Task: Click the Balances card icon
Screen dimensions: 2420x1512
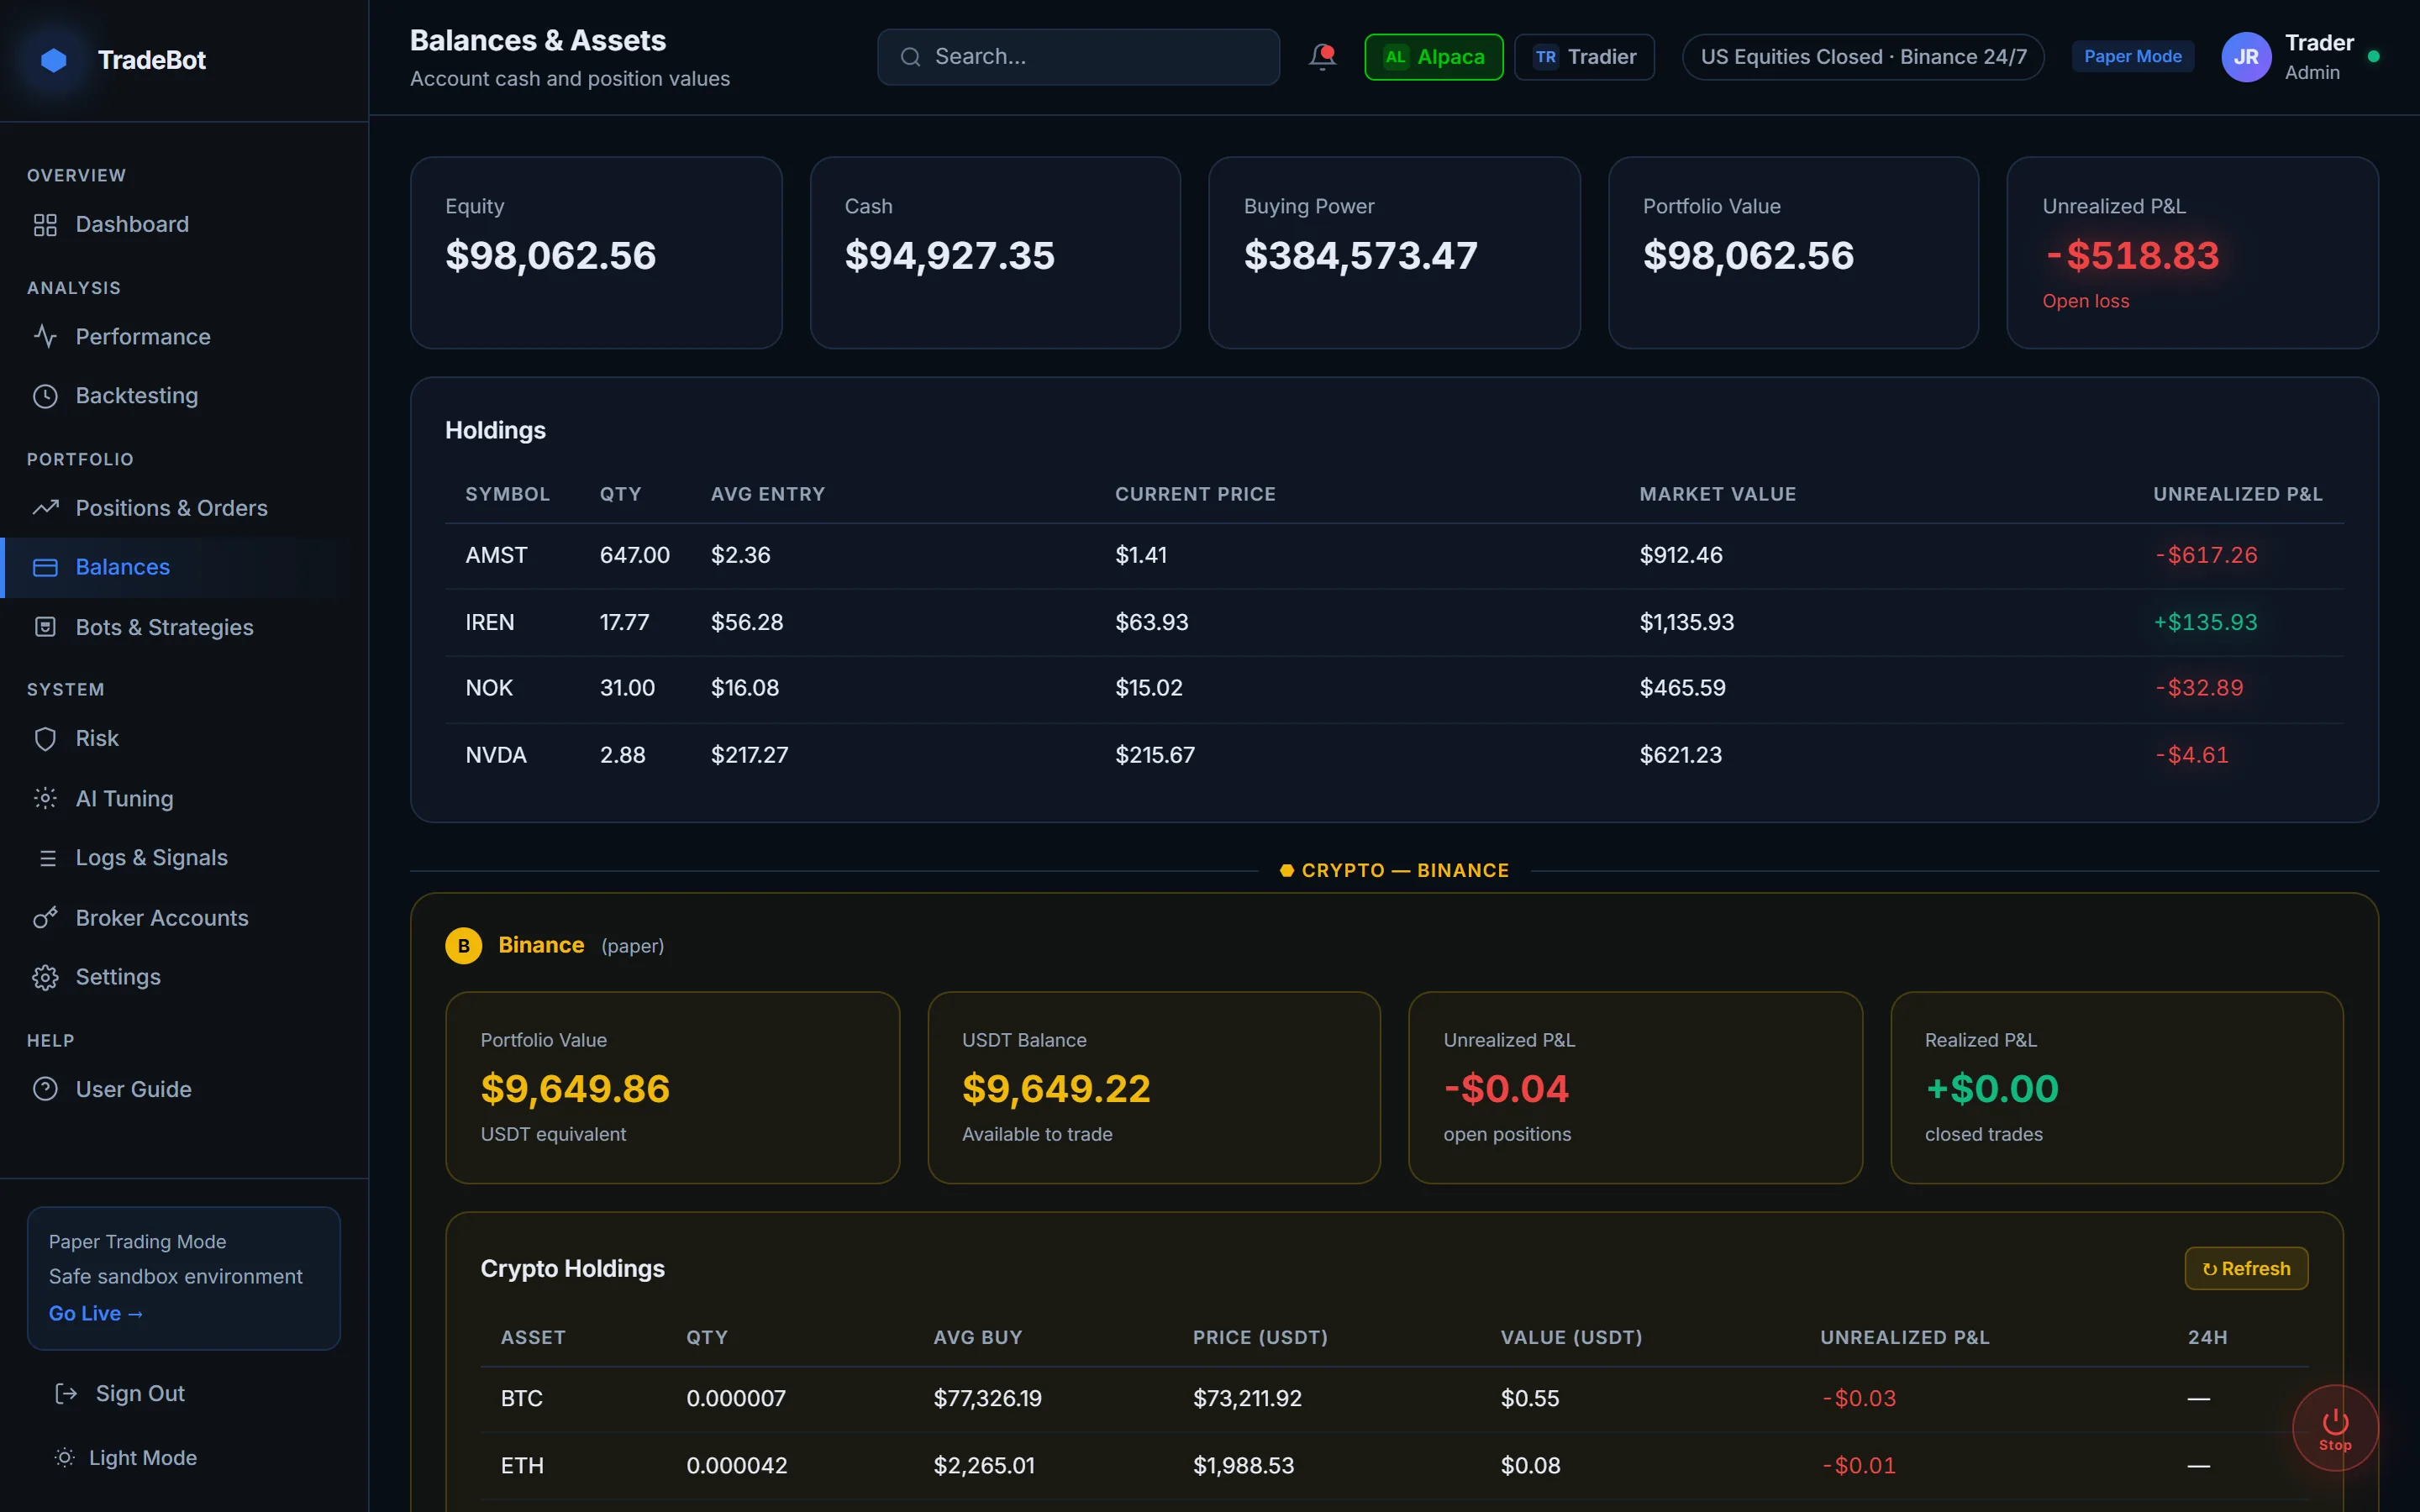Action: (45, 568)
